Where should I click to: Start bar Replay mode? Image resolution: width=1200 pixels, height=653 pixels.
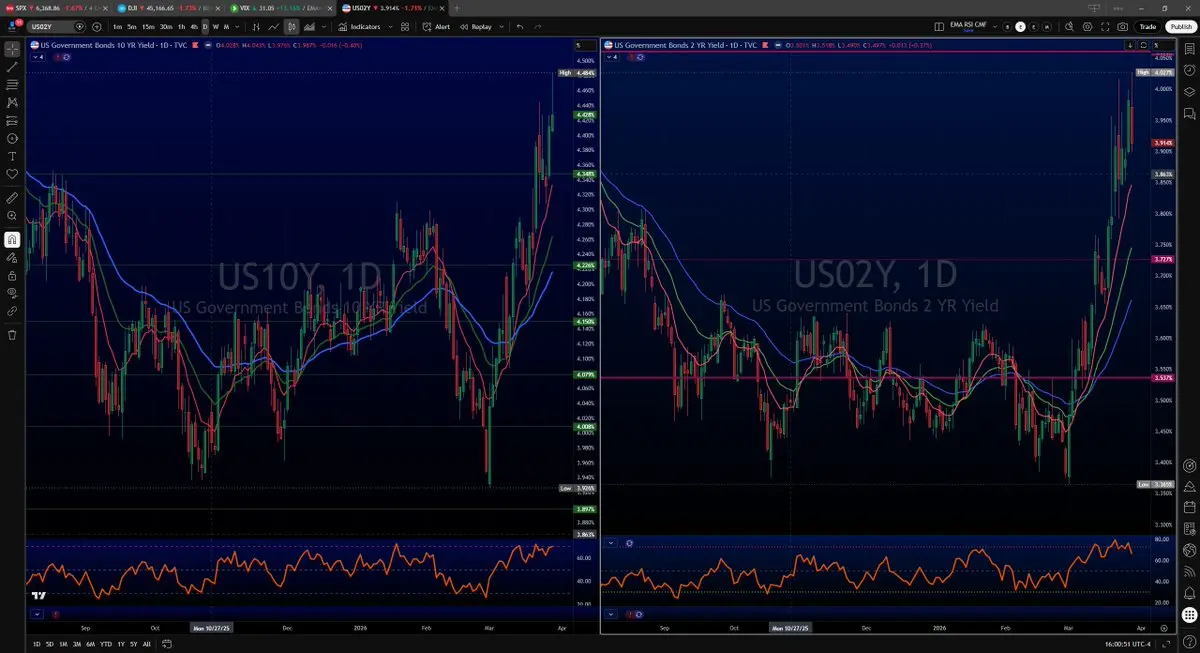click(476, 27)
